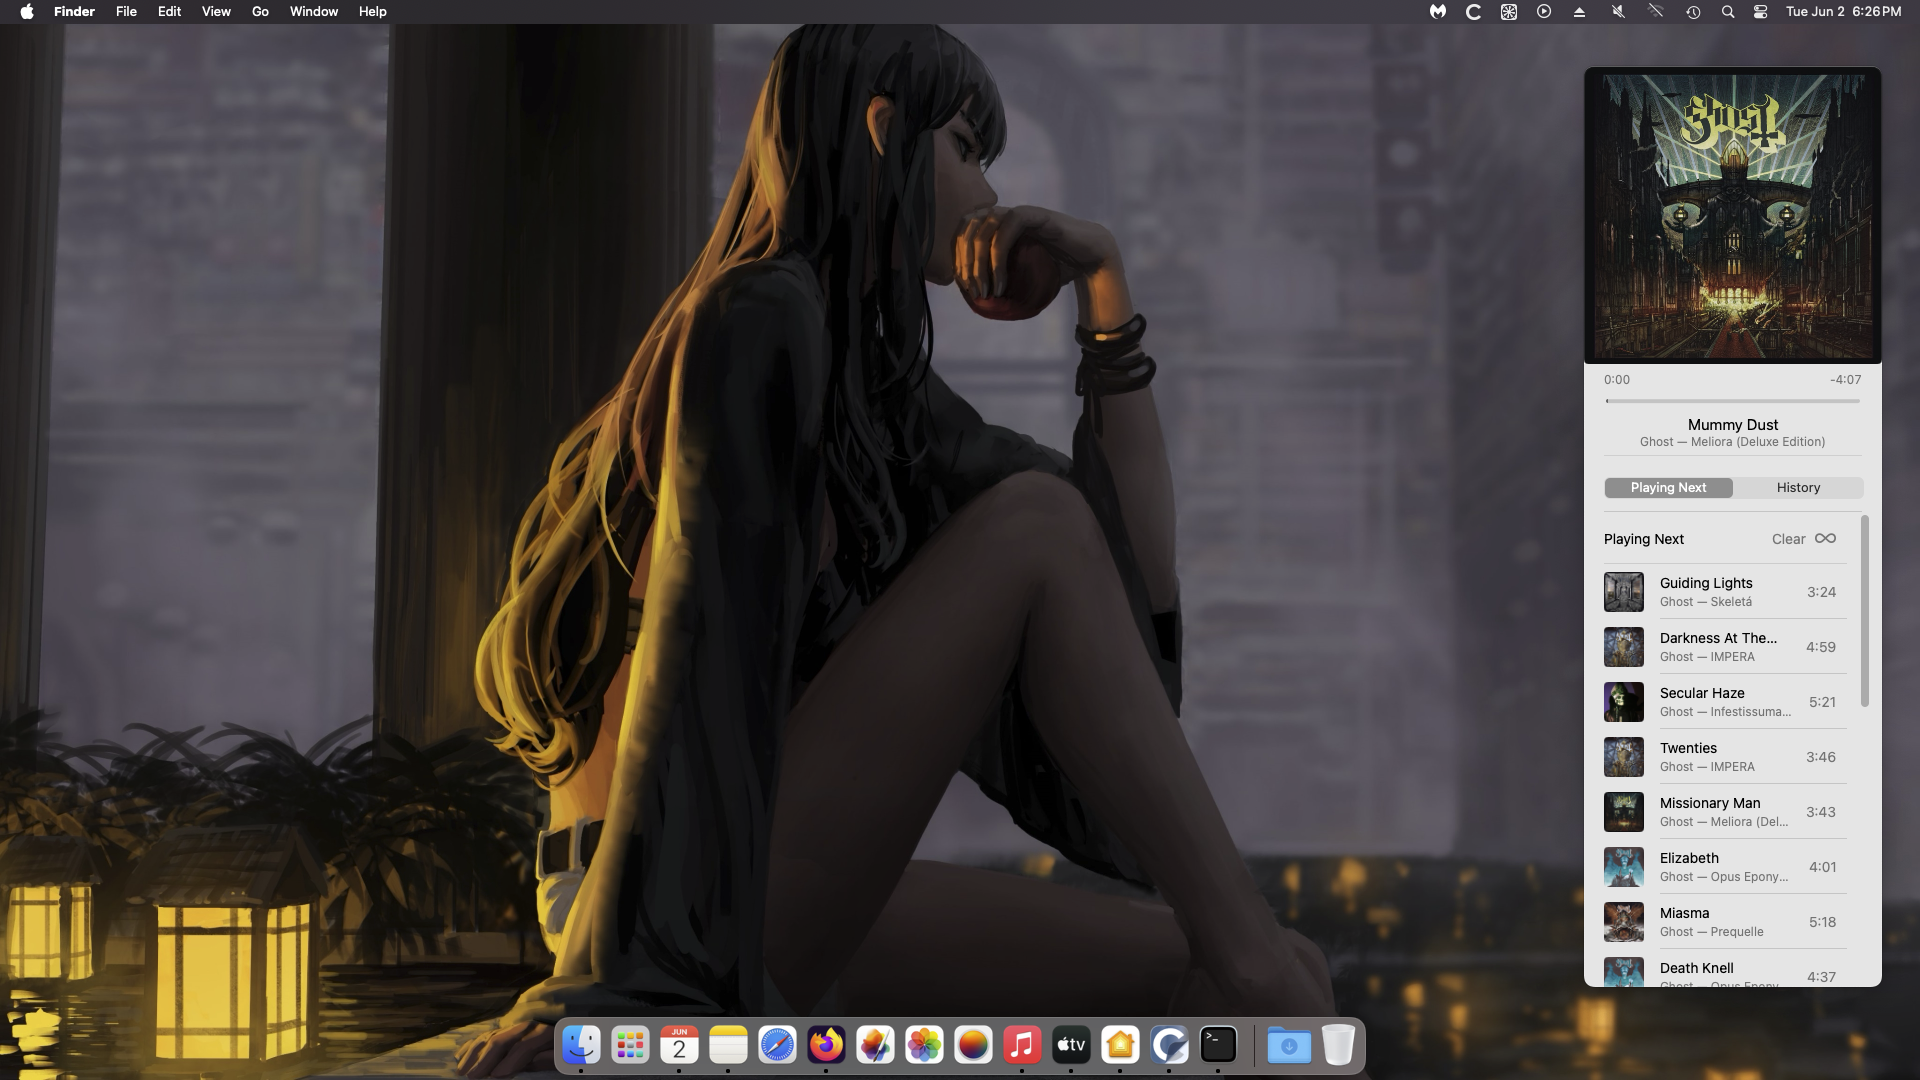The image size is (1920, 1080).
Task: Click Ghost — Meliora (Deluxe Edition) subtitle
Action: 1732,442
